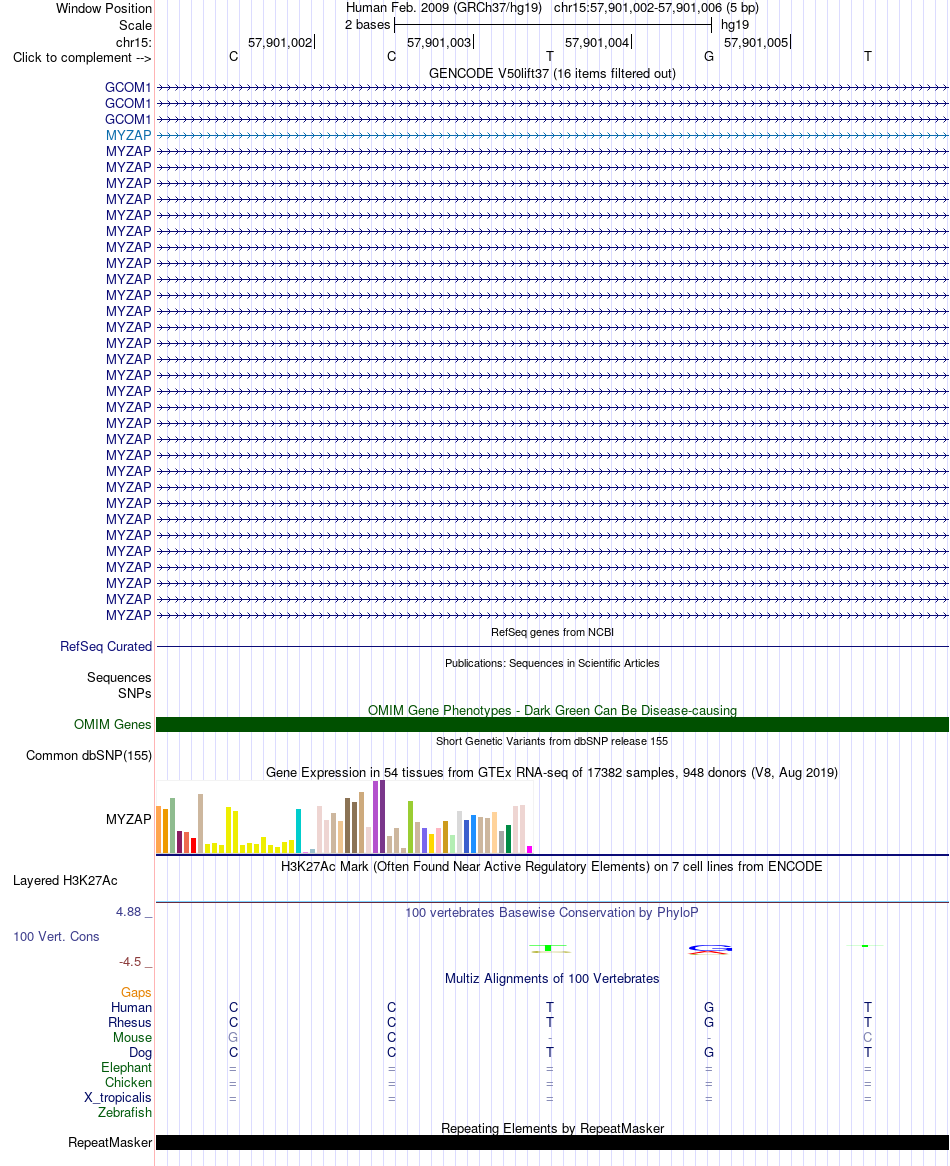This screenshot has height=1166, width=950.
Task: Click the Elephant species label
Action: pos(126,1068)
